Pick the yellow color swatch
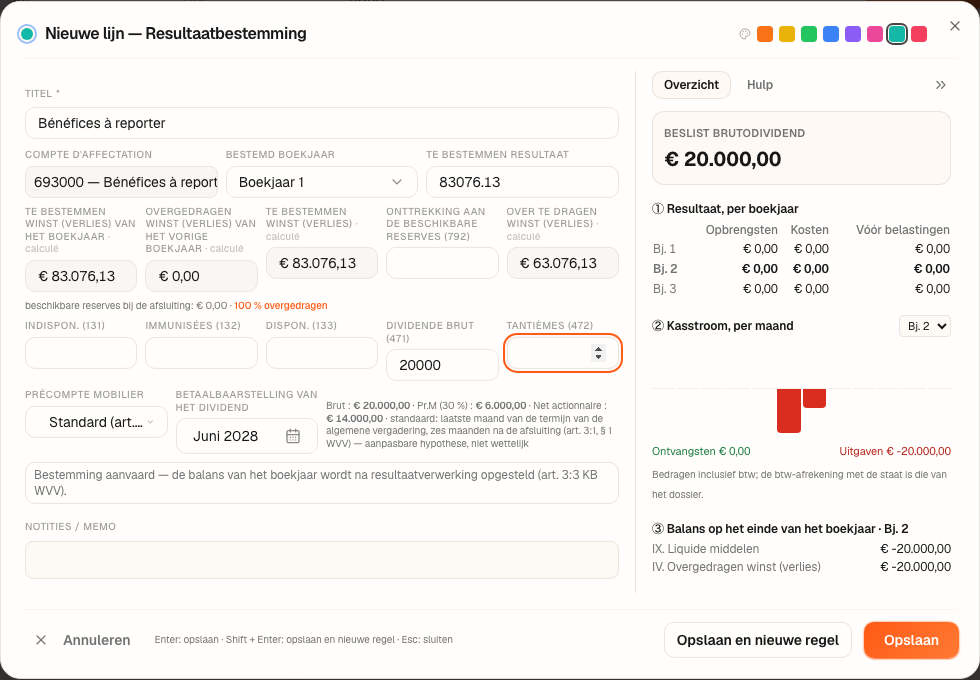Screen dimensions: 980x680 [787, 34]
